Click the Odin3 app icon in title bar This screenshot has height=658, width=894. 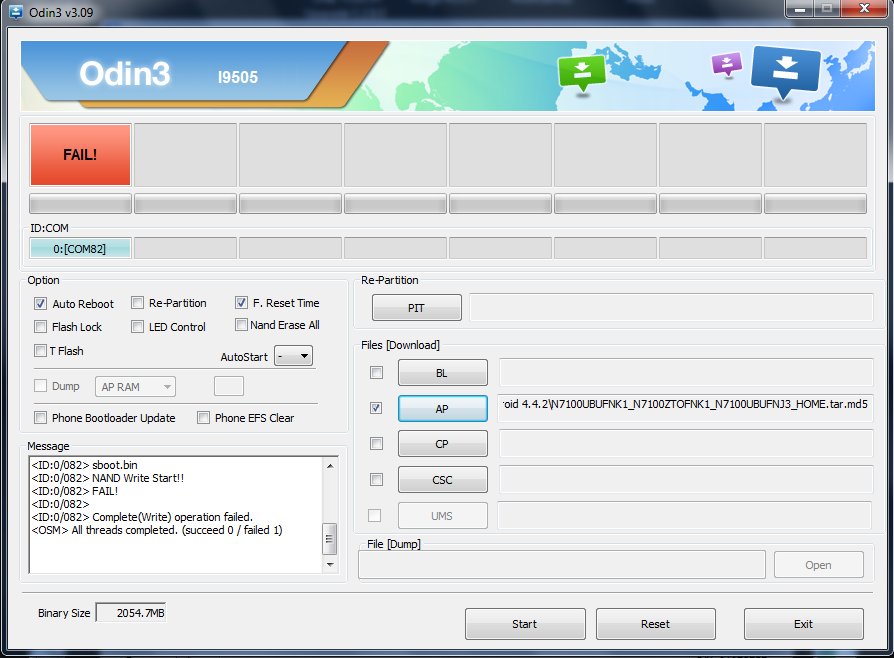click(x=15, y=12)
